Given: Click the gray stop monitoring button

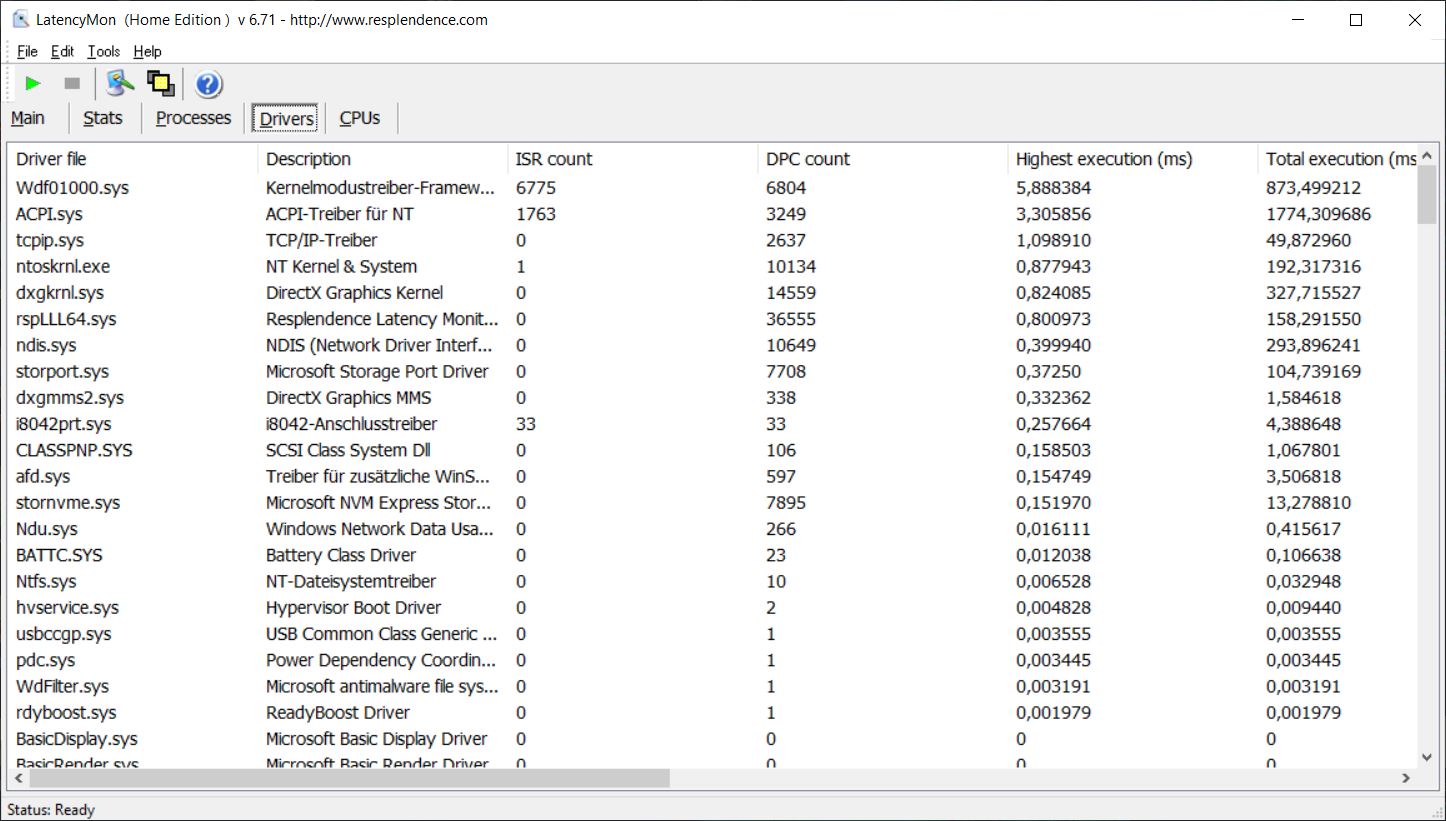Looking at the screenshot, I should click(72, 84).
